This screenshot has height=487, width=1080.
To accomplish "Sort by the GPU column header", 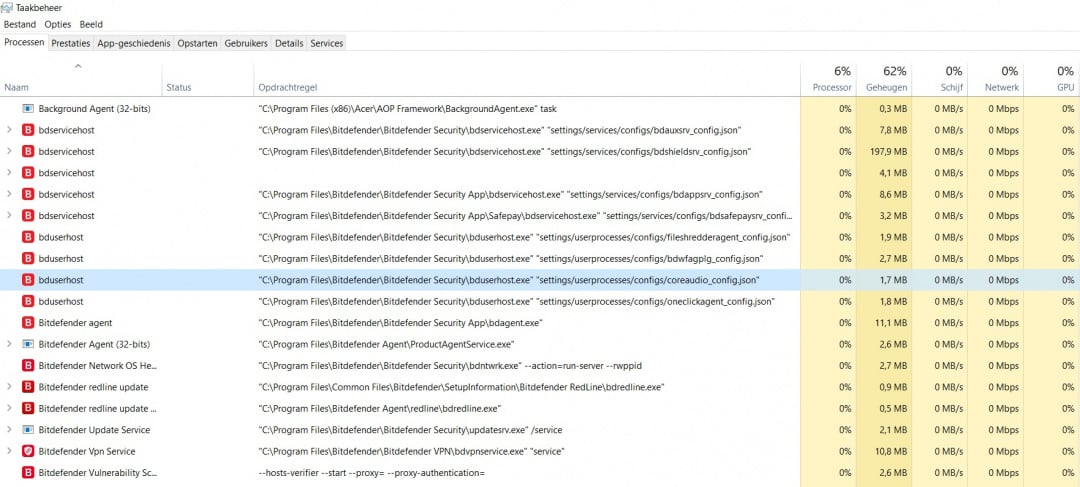I will 1051,79.
